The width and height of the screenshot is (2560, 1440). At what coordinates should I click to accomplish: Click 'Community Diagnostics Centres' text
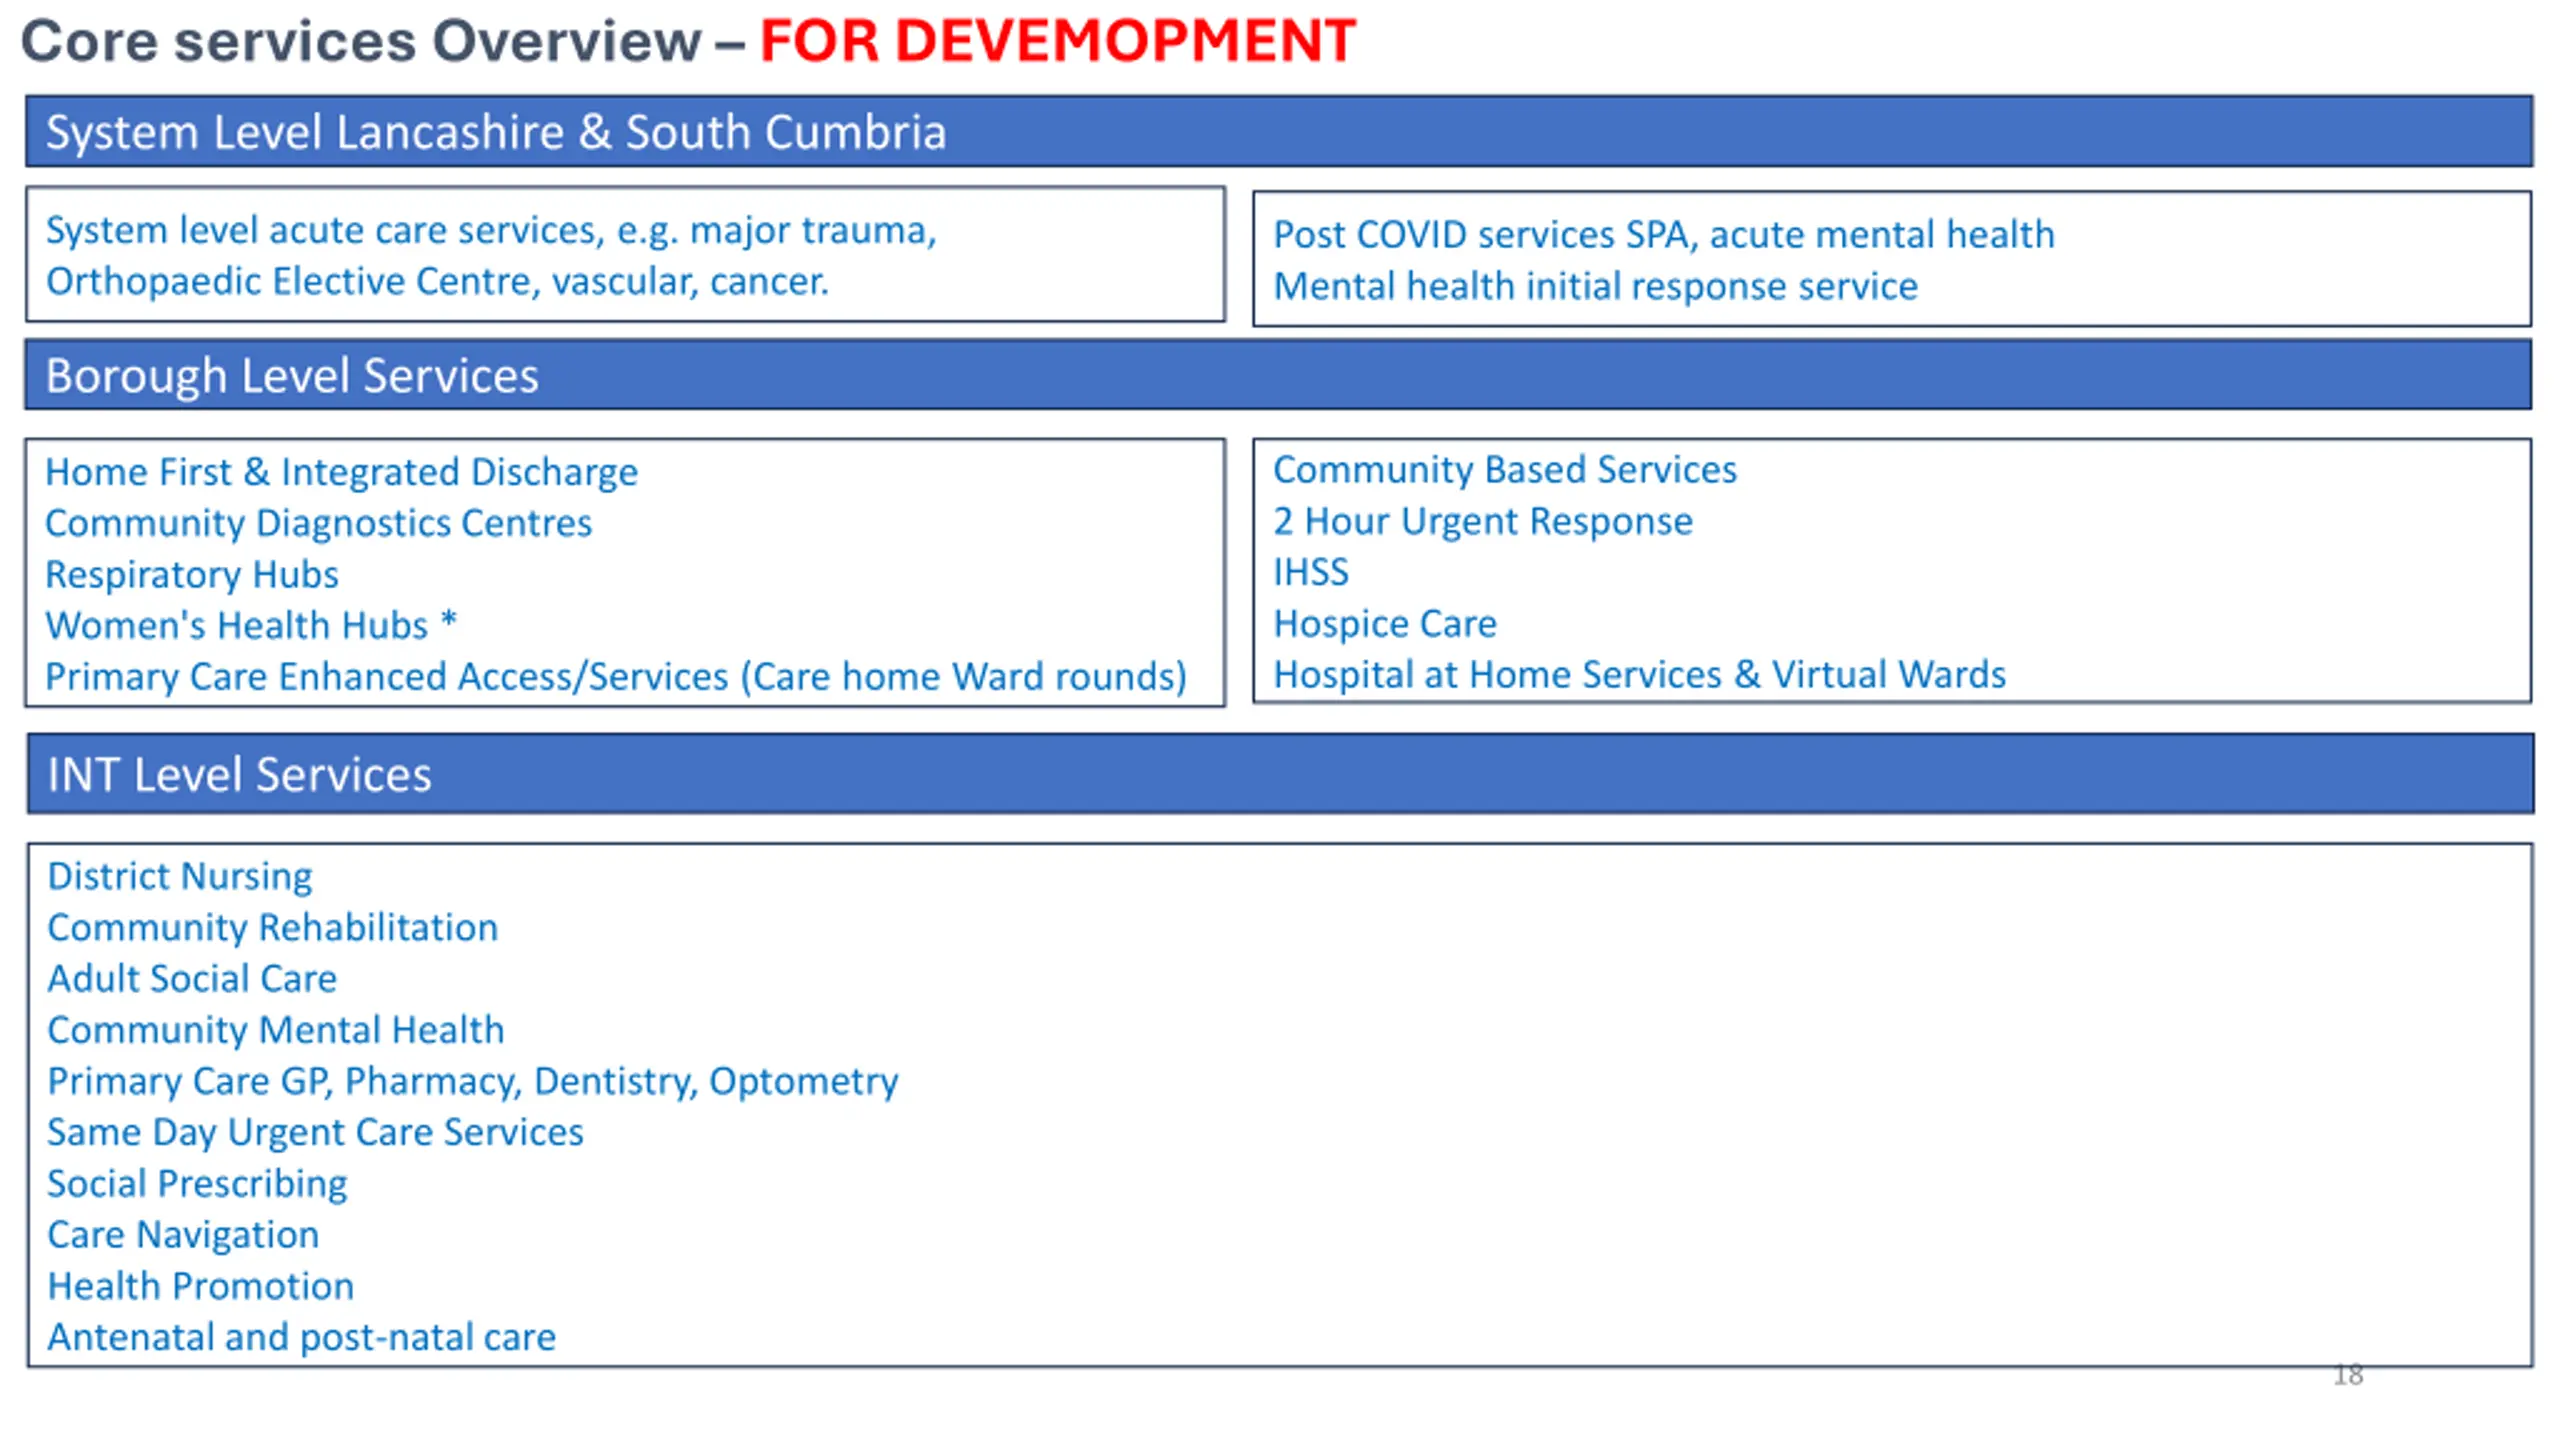pyautogui.click(x=318, y=523)
